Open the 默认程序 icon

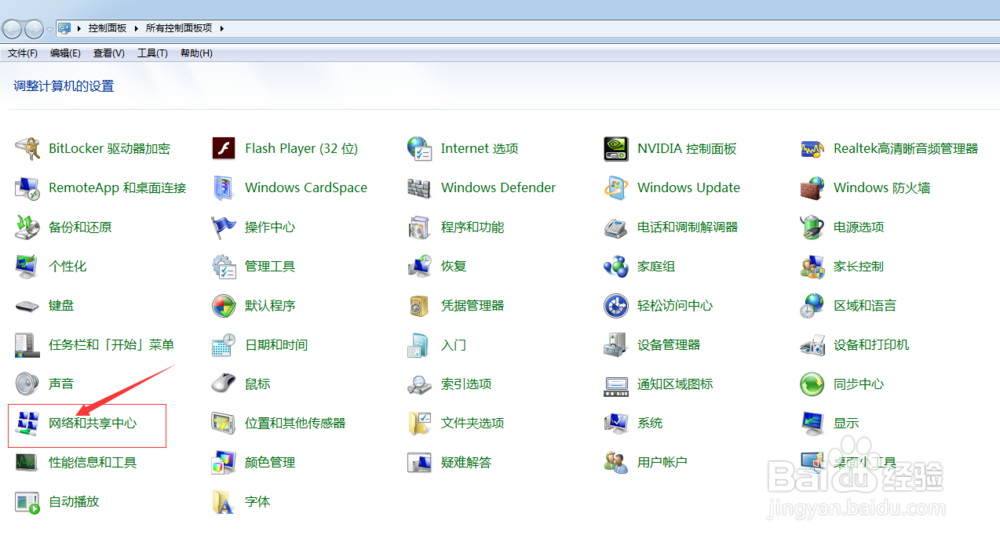(223, 306)
